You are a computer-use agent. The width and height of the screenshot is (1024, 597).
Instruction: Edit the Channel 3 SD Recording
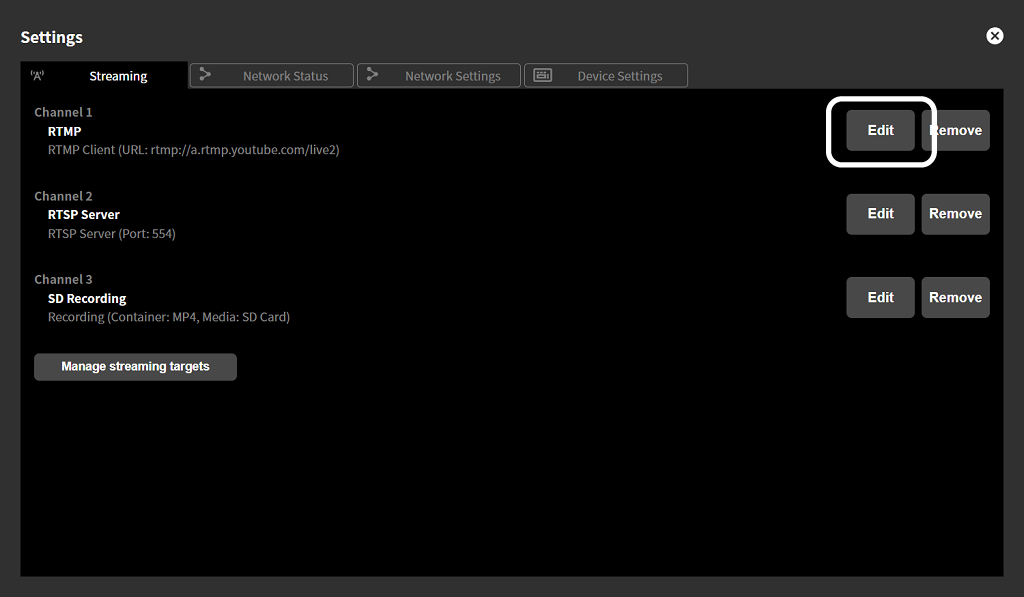click(x=880, y=297)
